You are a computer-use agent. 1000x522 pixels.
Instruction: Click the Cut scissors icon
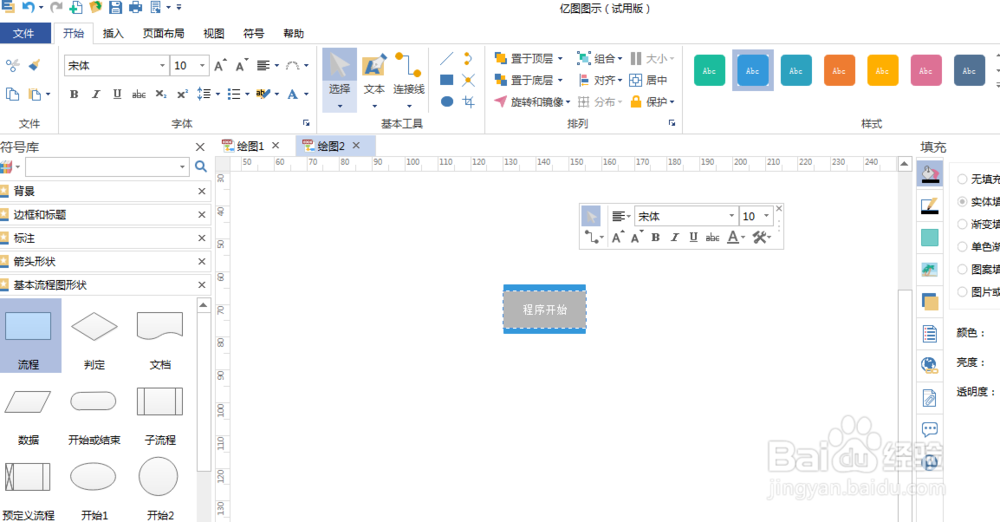point(12,64)
